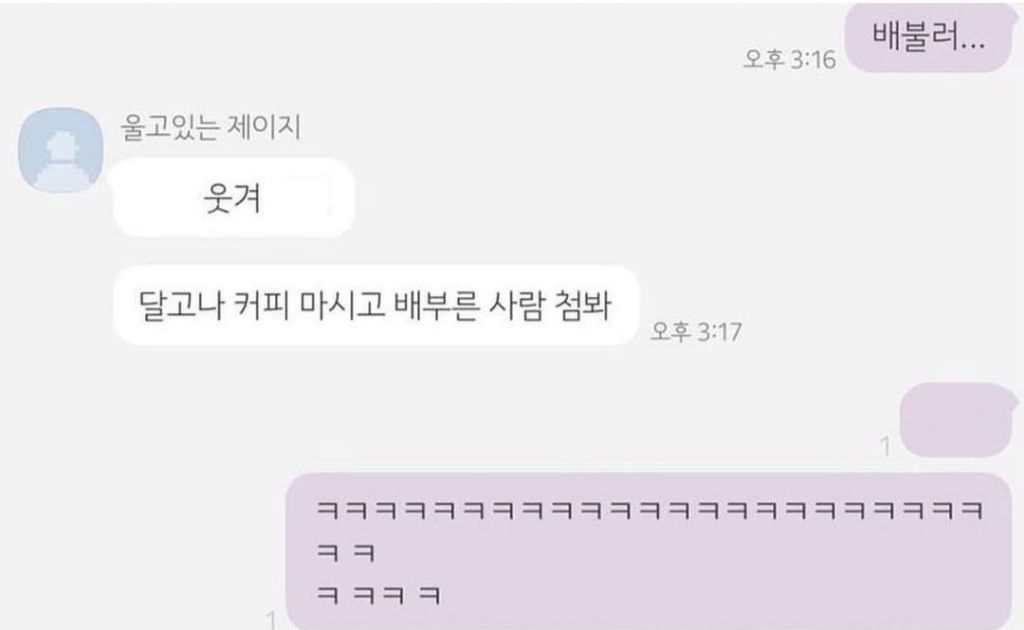This screenshot has height=630, width=1024.
Task: Tap the long ㅋㅋㅋ laughing message bubble
Action: click(648, 551)
